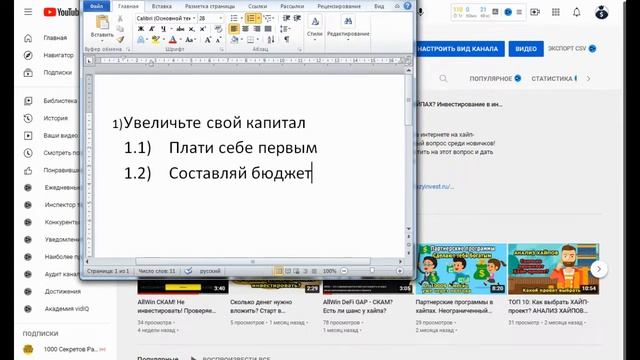This screenshot has width=640, height=360.
Task: Click the YouTube channel search magnifier icon
Action: coord(443,78)
